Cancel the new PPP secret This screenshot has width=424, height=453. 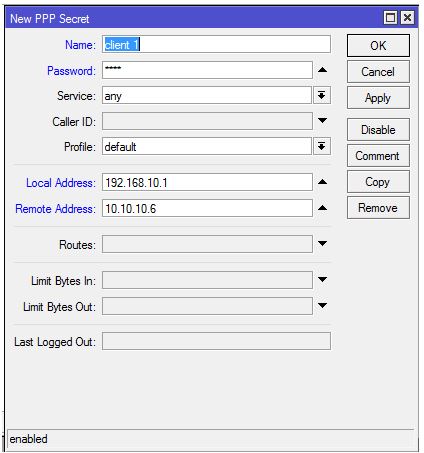tap(378, 71)
